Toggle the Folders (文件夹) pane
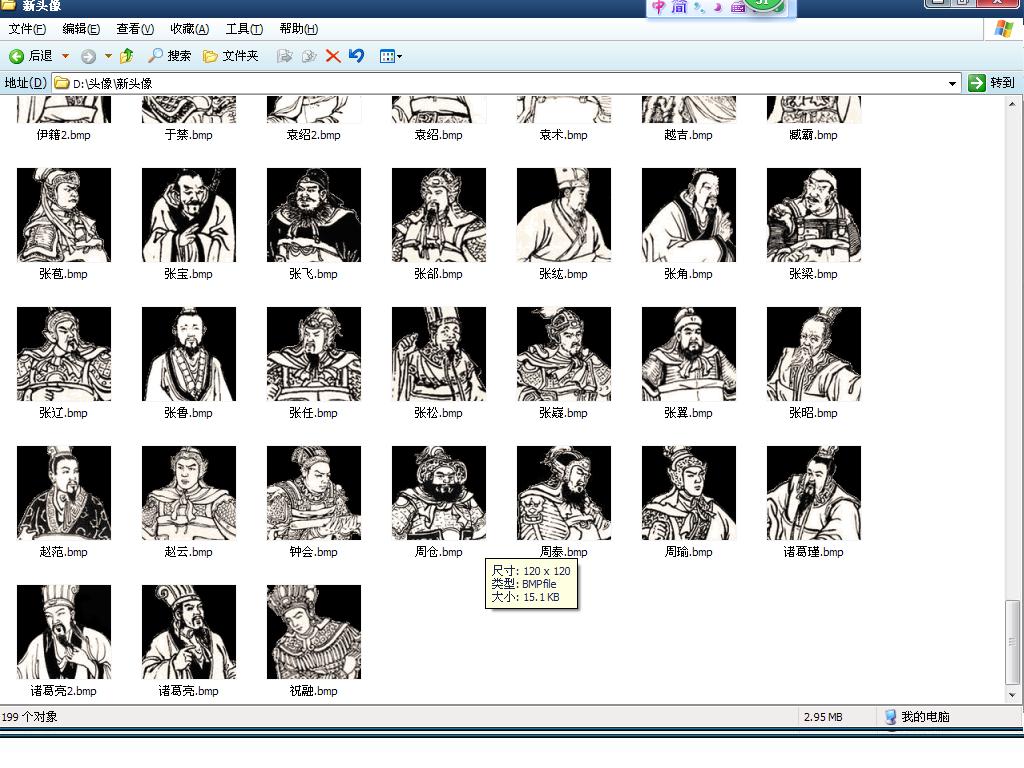The height and width of the screenshot is (768, 1024). pyautogui.click(x=231, y=56)
